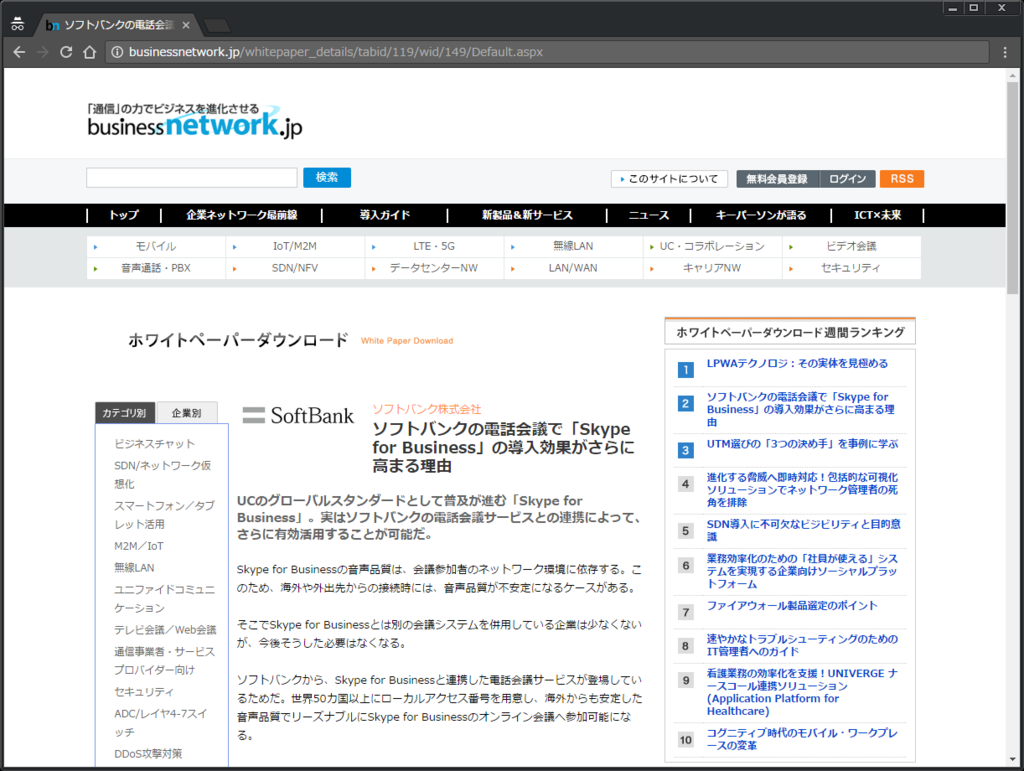
Task: Open ビデオ会議 topic link
Action: [x=851, y=246]
